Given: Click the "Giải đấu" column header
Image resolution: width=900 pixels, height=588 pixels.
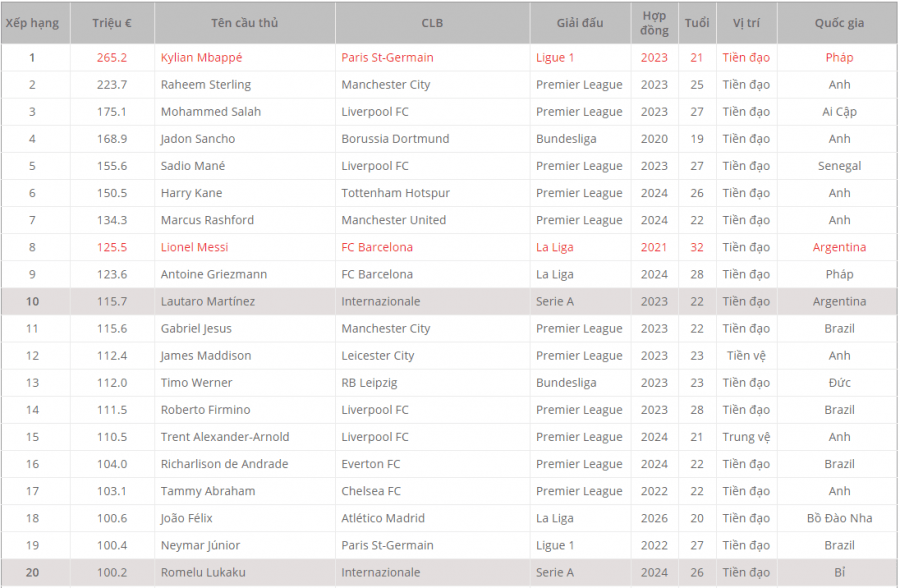Looking at the screenshot, I should [x=580, y=23].
